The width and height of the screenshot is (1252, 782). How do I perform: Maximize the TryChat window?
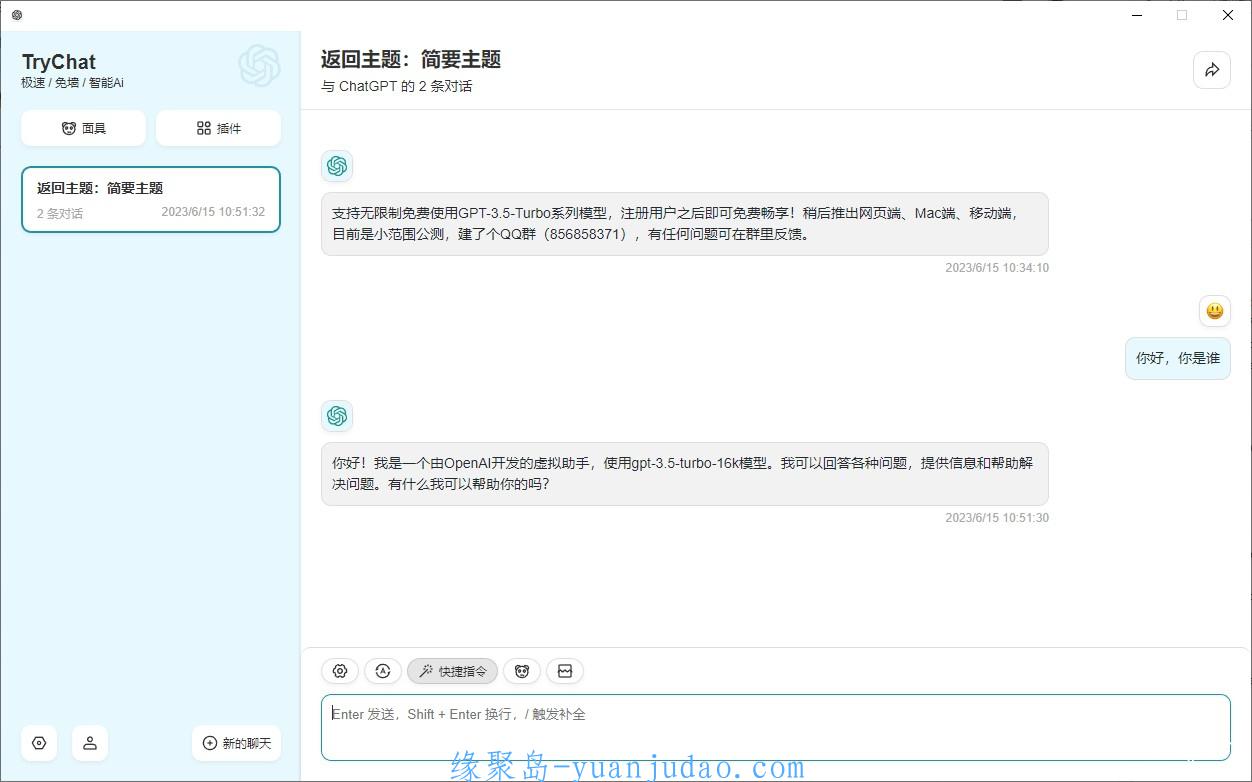point(1182,15)
